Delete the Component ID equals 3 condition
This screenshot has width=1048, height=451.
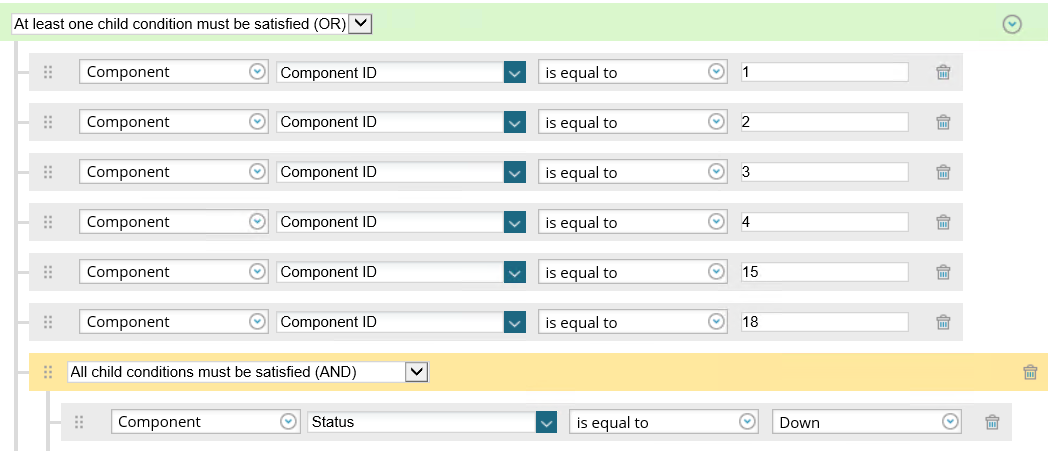coord(942,172)
